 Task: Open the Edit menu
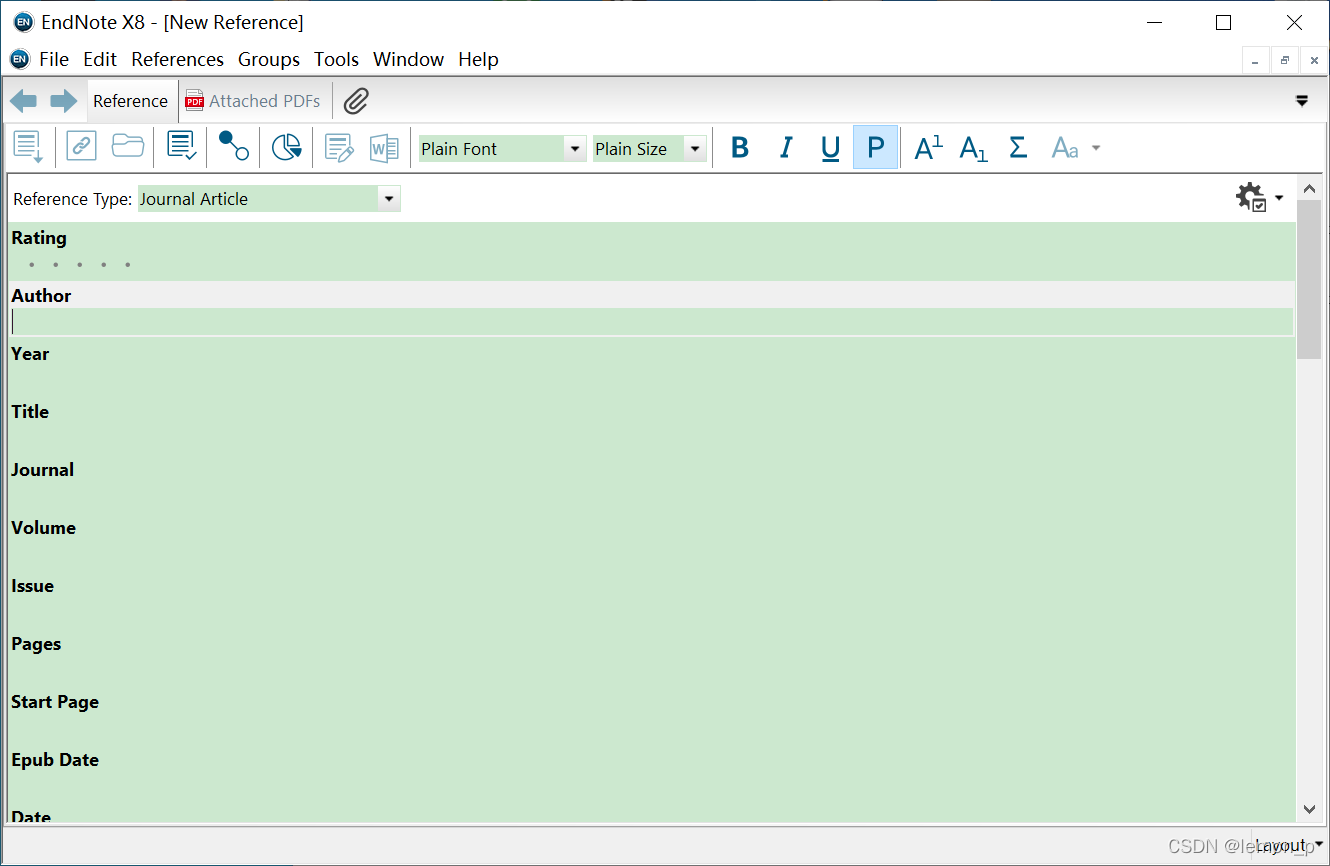click(100, 60)
